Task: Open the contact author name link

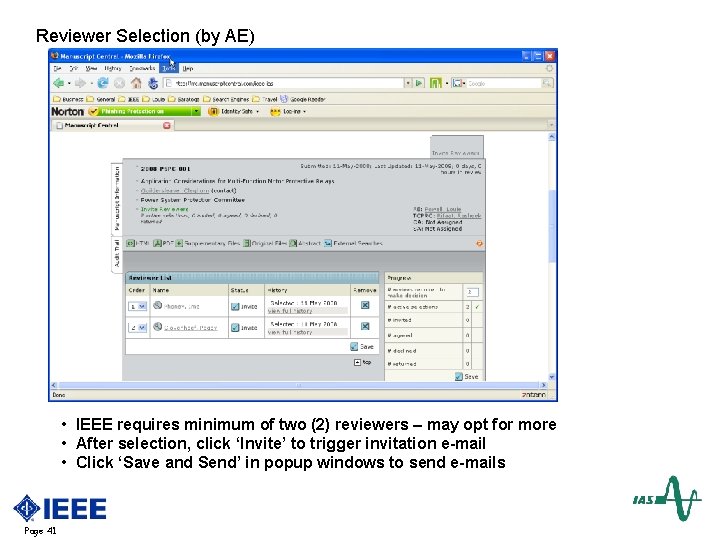Action: pyautogui.click(x=174, y=191)
